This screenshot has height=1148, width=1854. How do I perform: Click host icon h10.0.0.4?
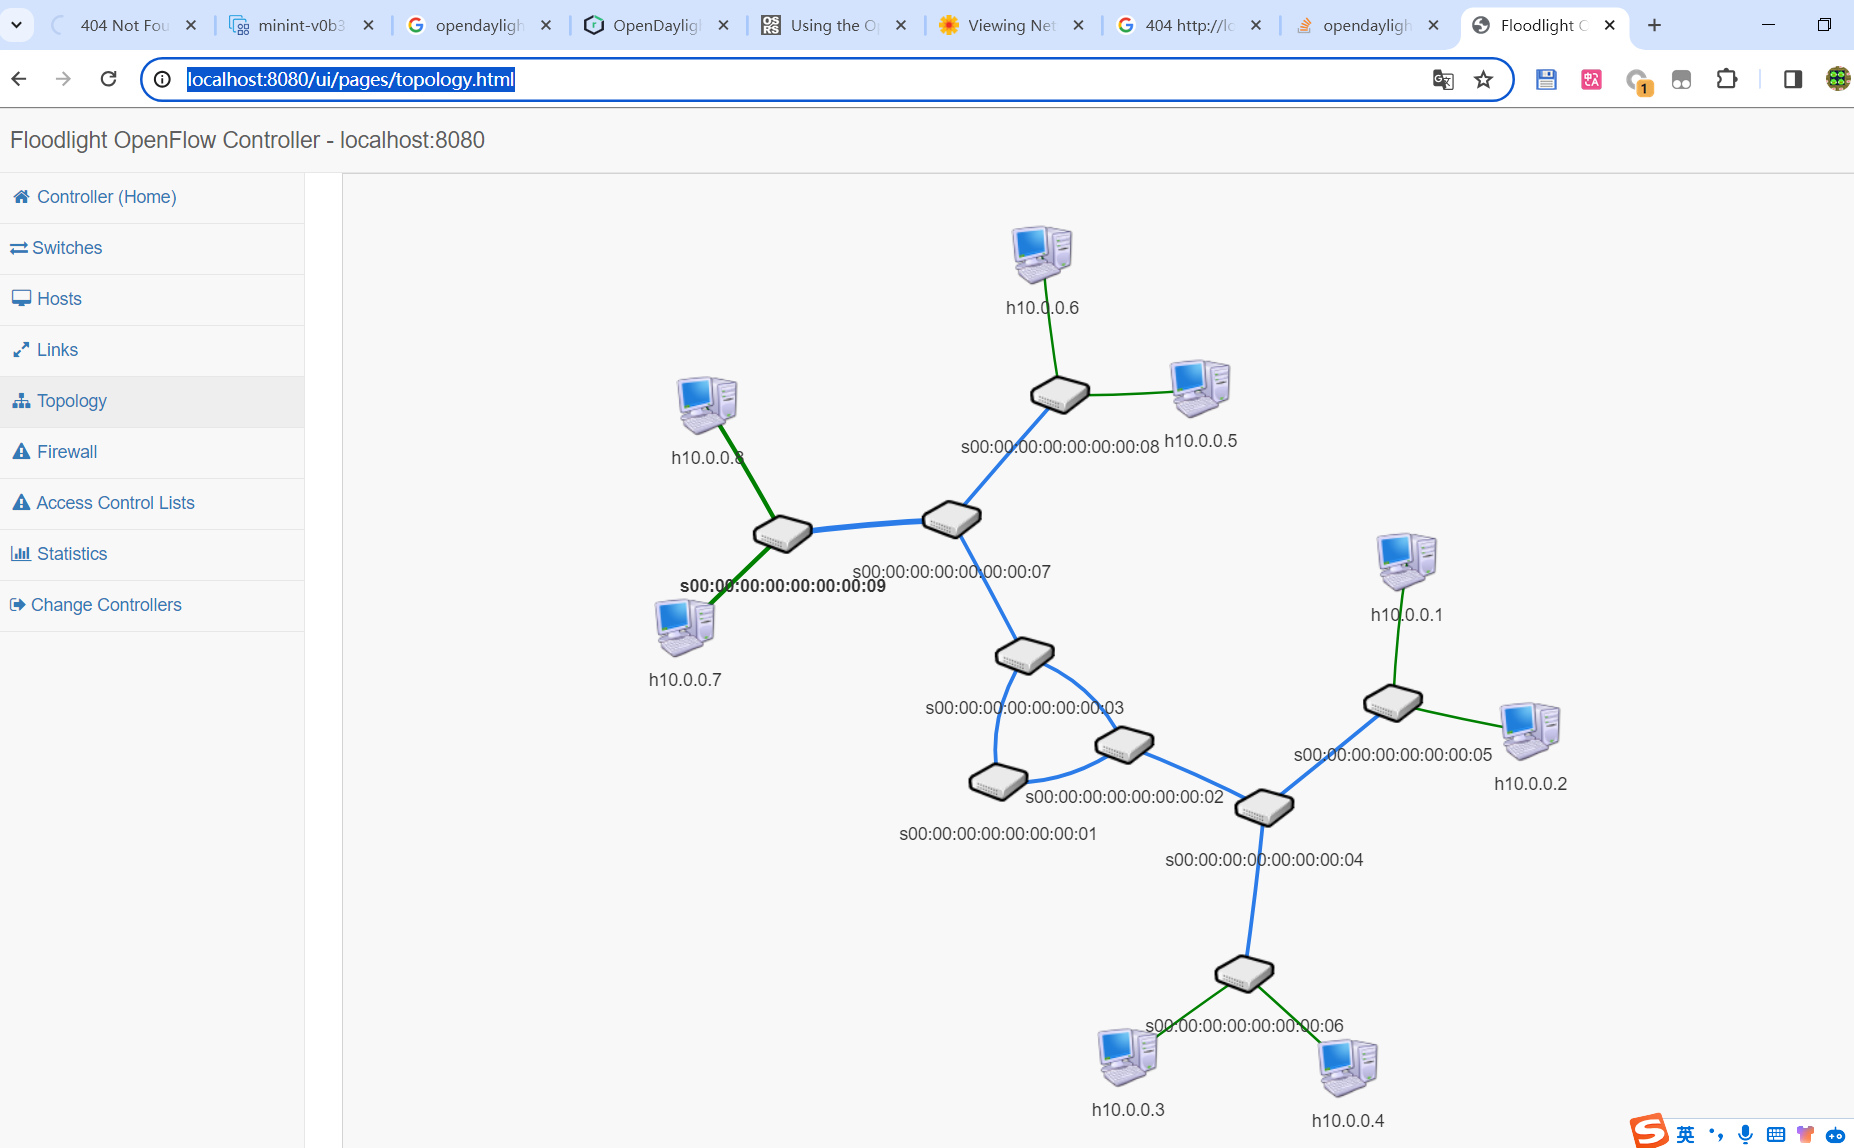[x=1348, y=1067]
